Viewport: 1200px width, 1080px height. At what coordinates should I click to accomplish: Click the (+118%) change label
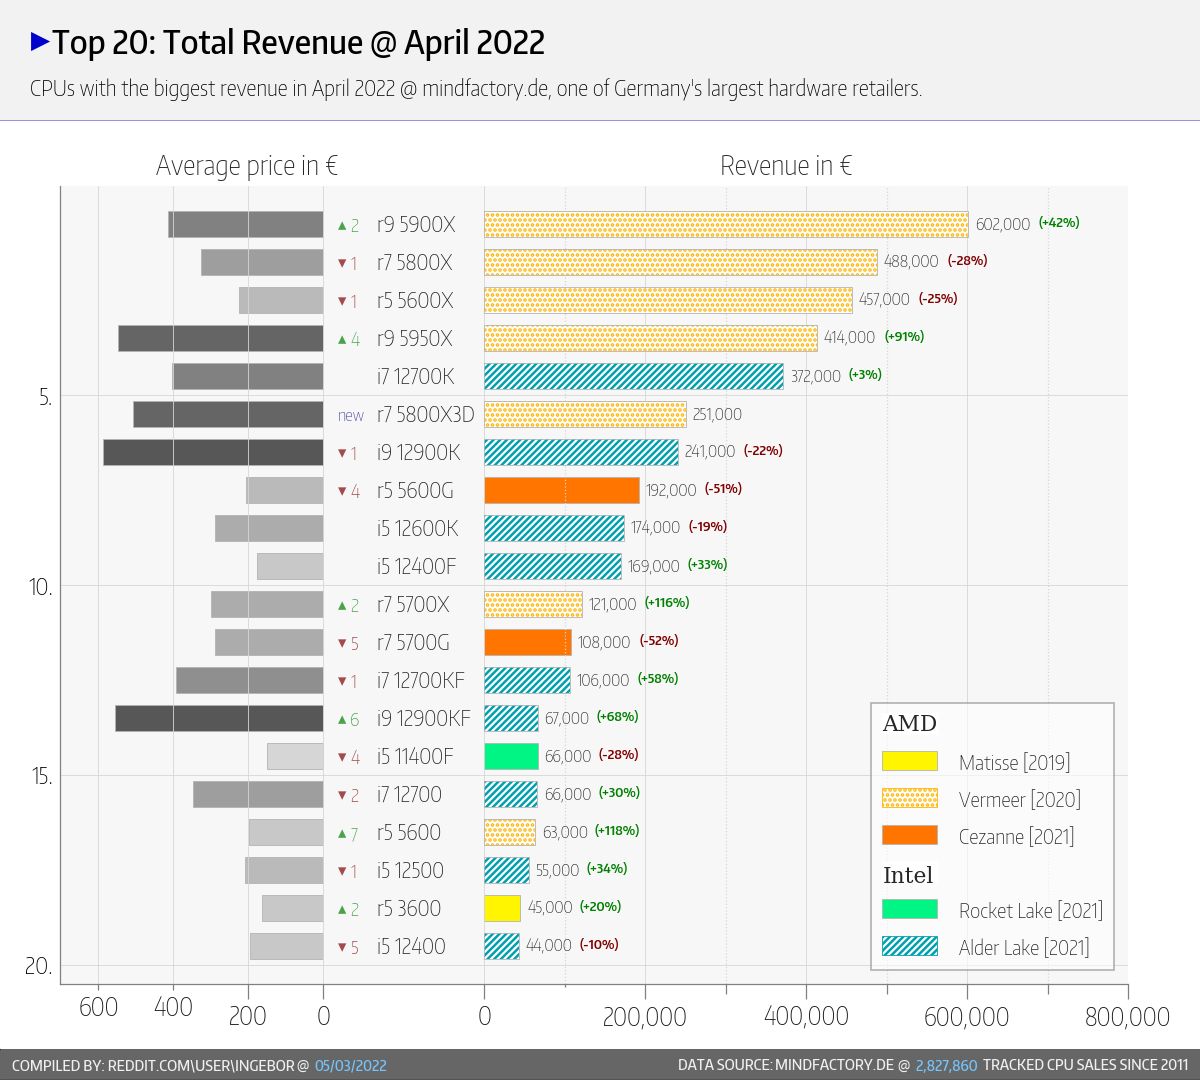pos(617,830)
